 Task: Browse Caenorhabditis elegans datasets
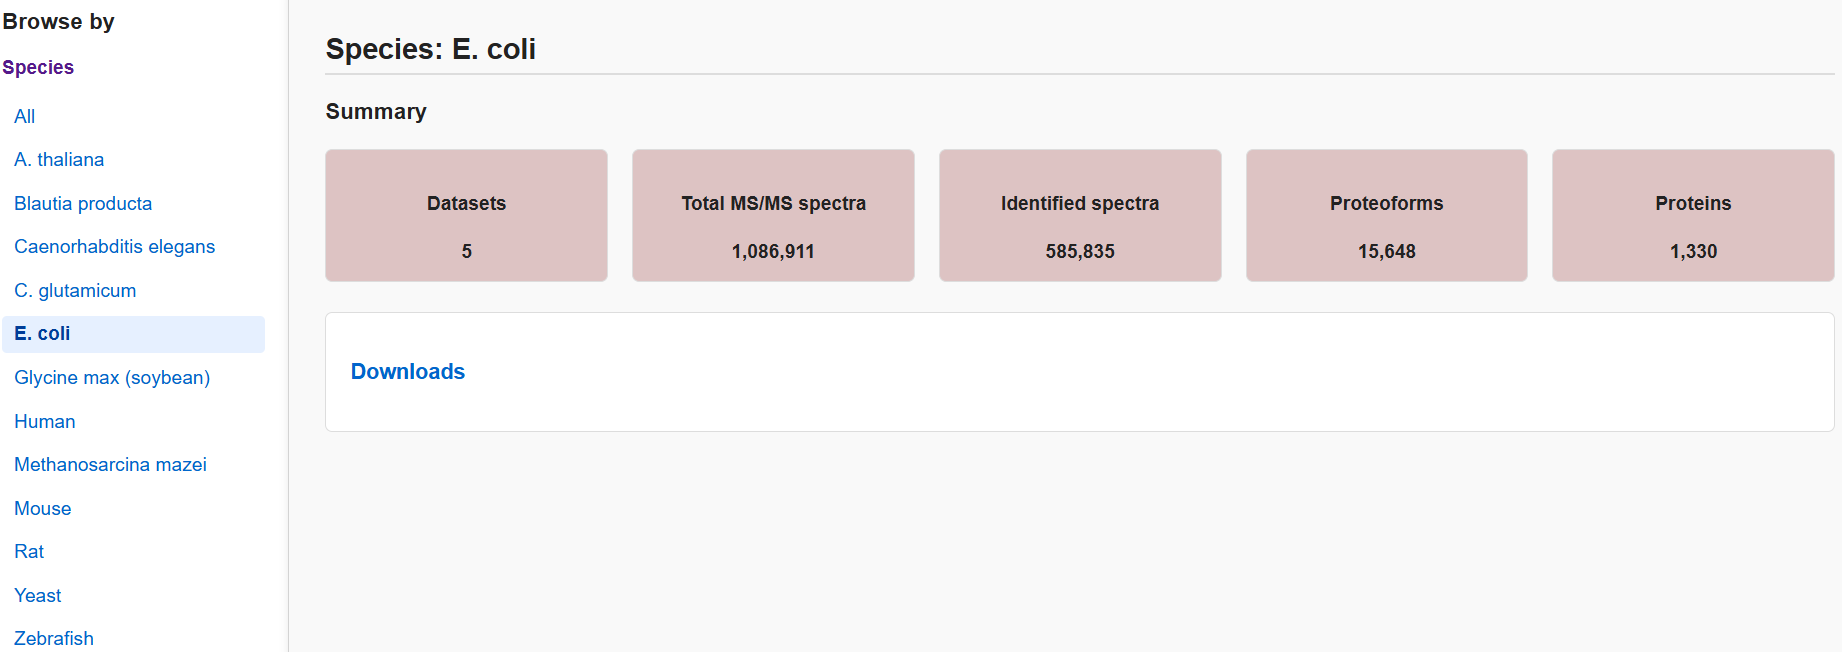114,247
